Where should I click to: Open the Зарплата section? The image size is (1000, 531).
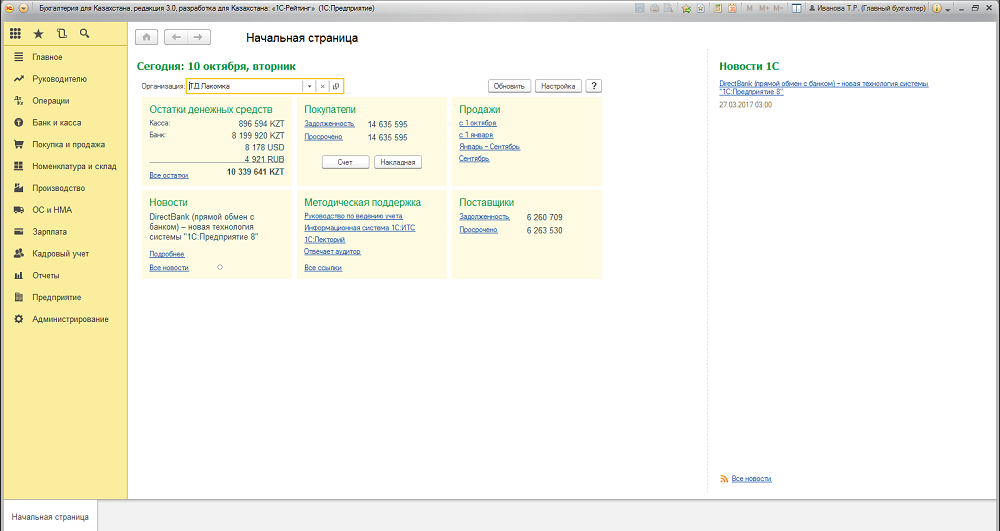48,231
